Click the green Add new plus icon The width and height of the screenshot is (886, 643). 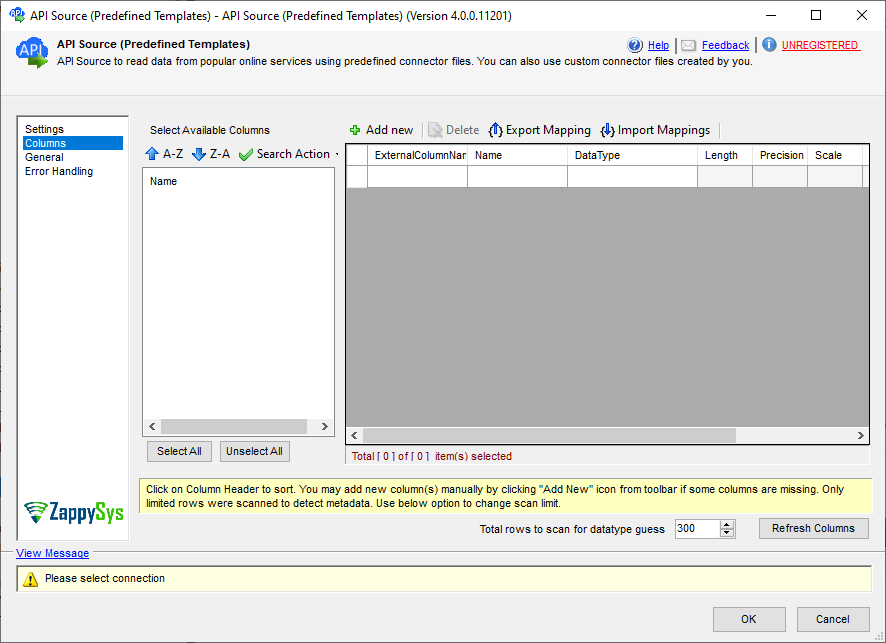355,131
